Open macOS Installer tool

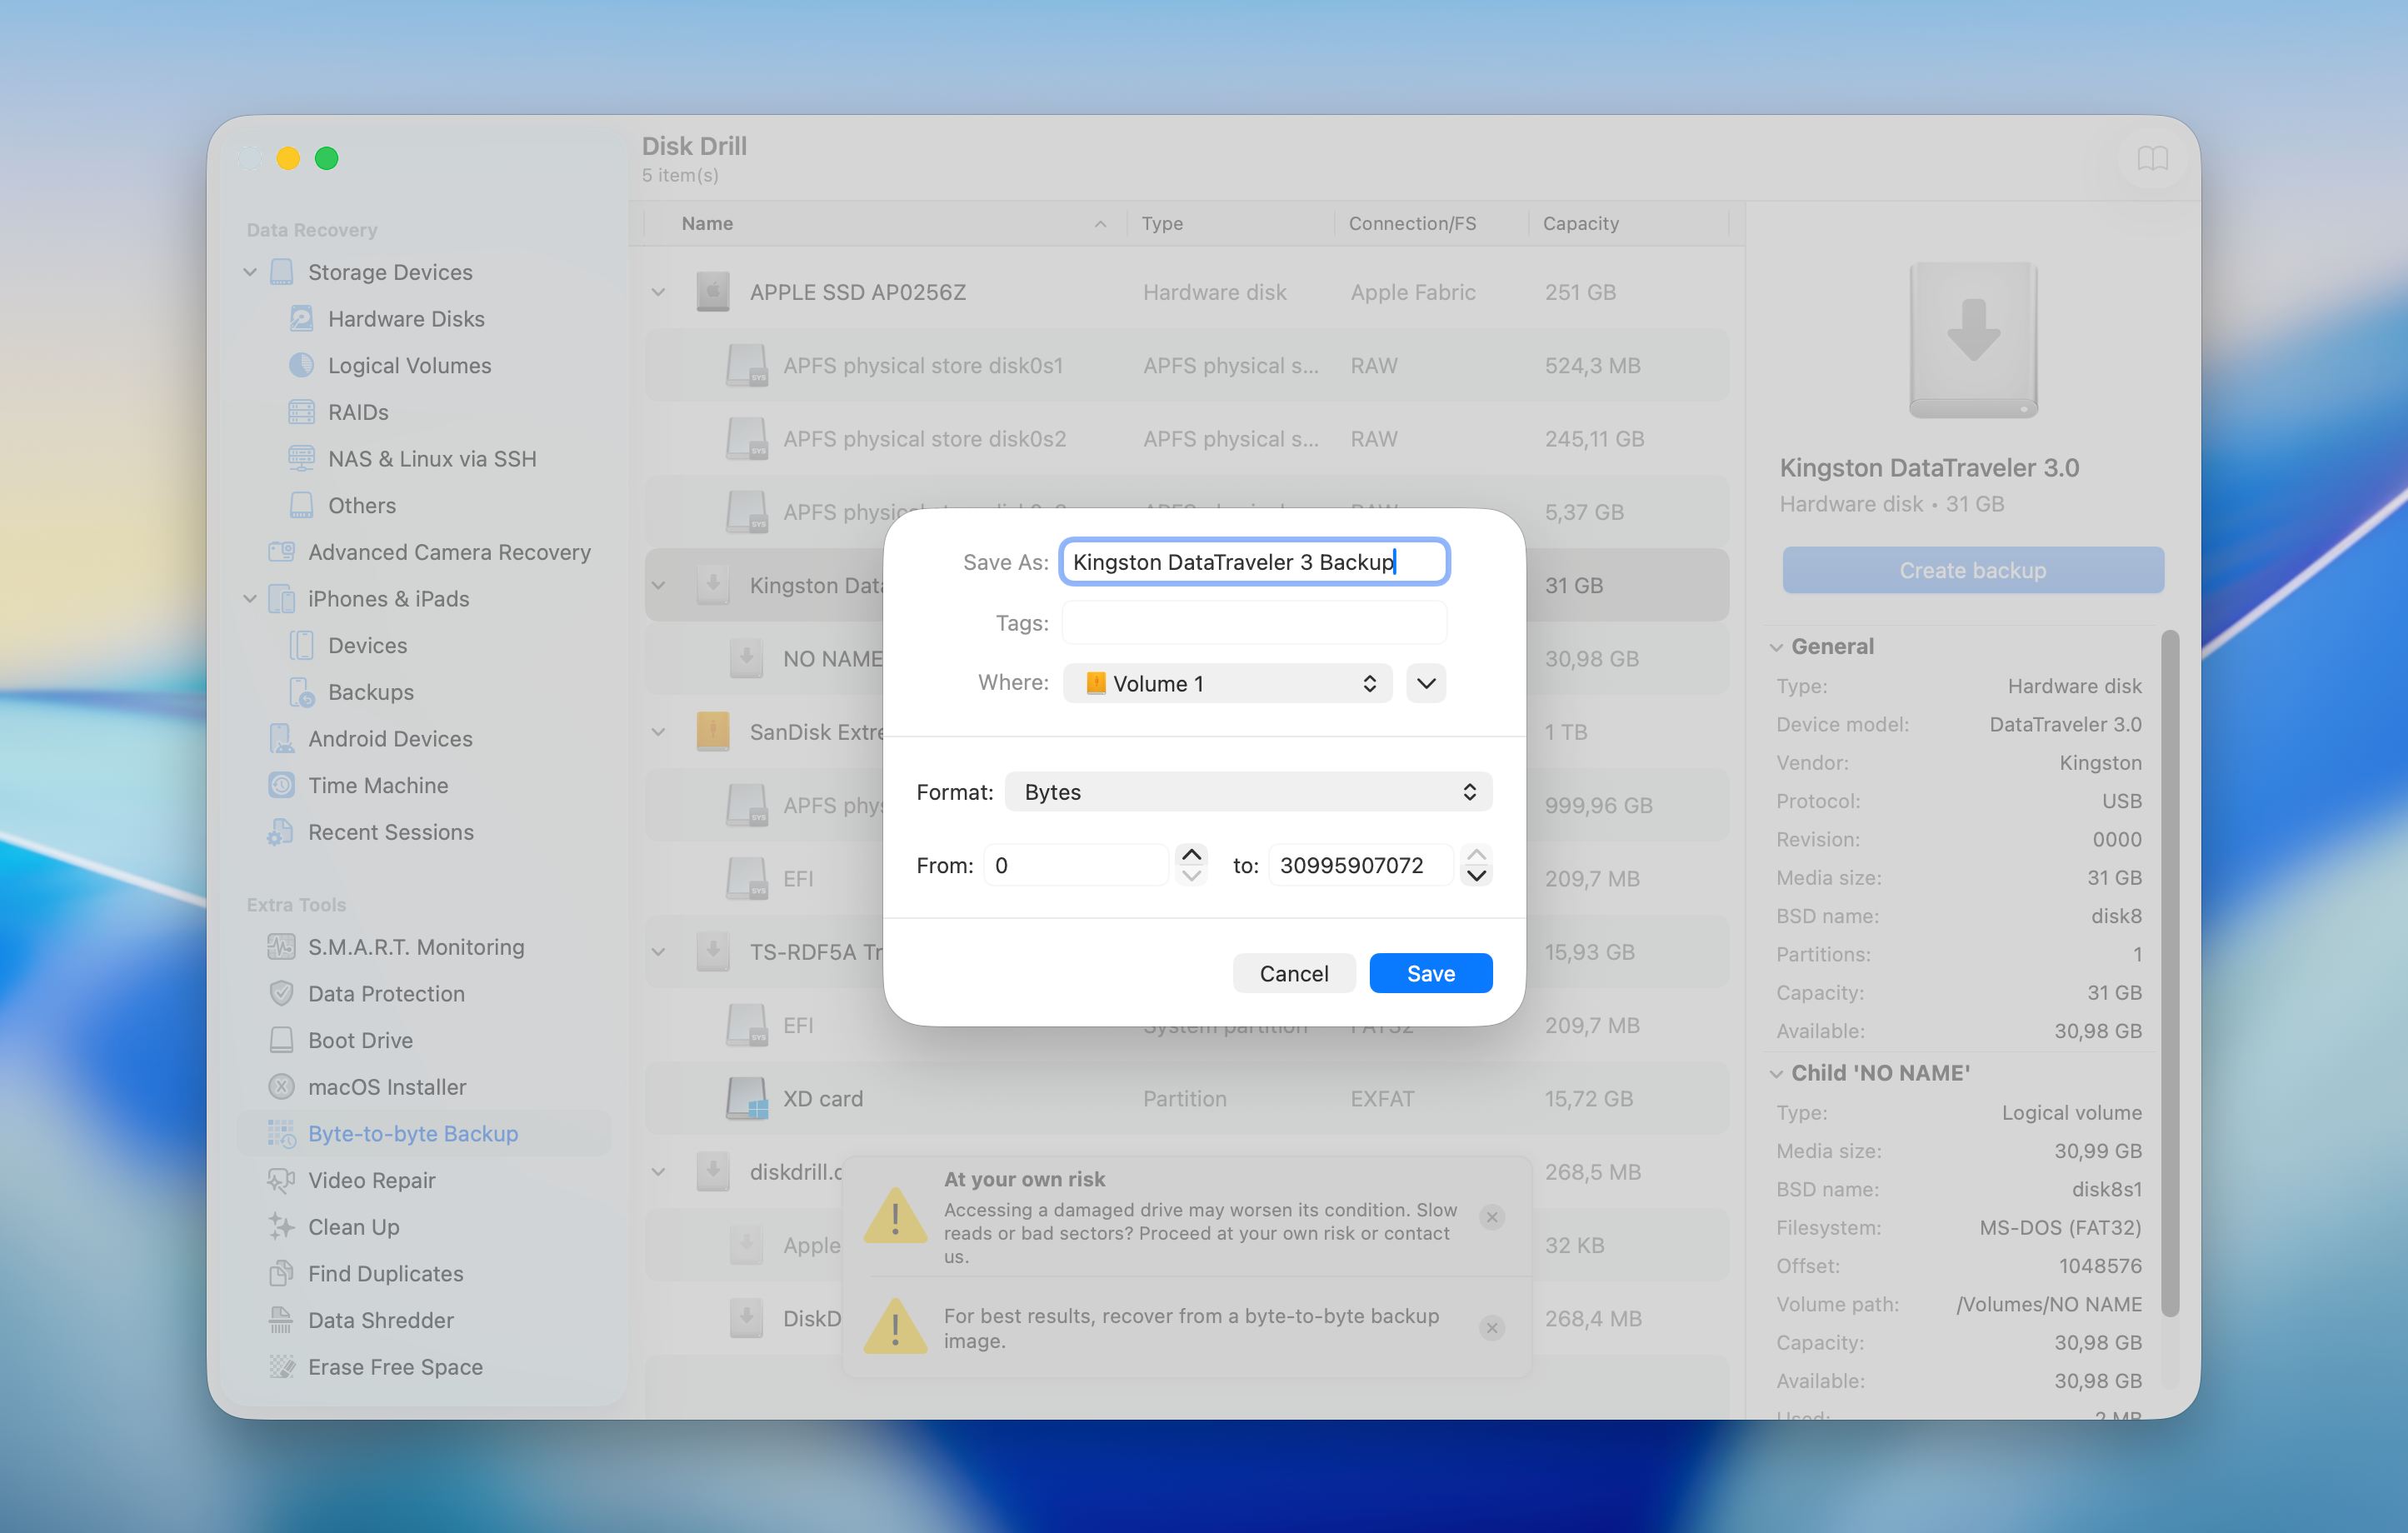(x=386, y=1087)
